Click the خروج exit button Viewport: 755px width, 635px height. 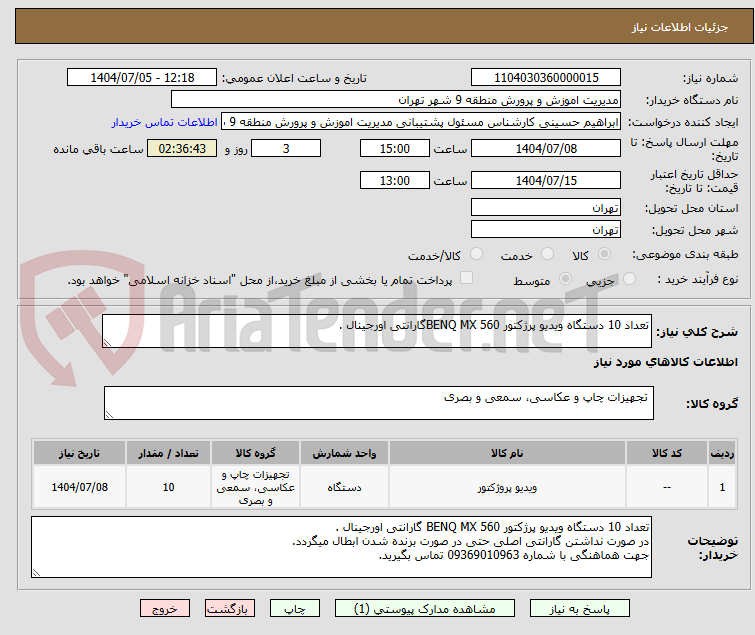[x=165, y=609]
